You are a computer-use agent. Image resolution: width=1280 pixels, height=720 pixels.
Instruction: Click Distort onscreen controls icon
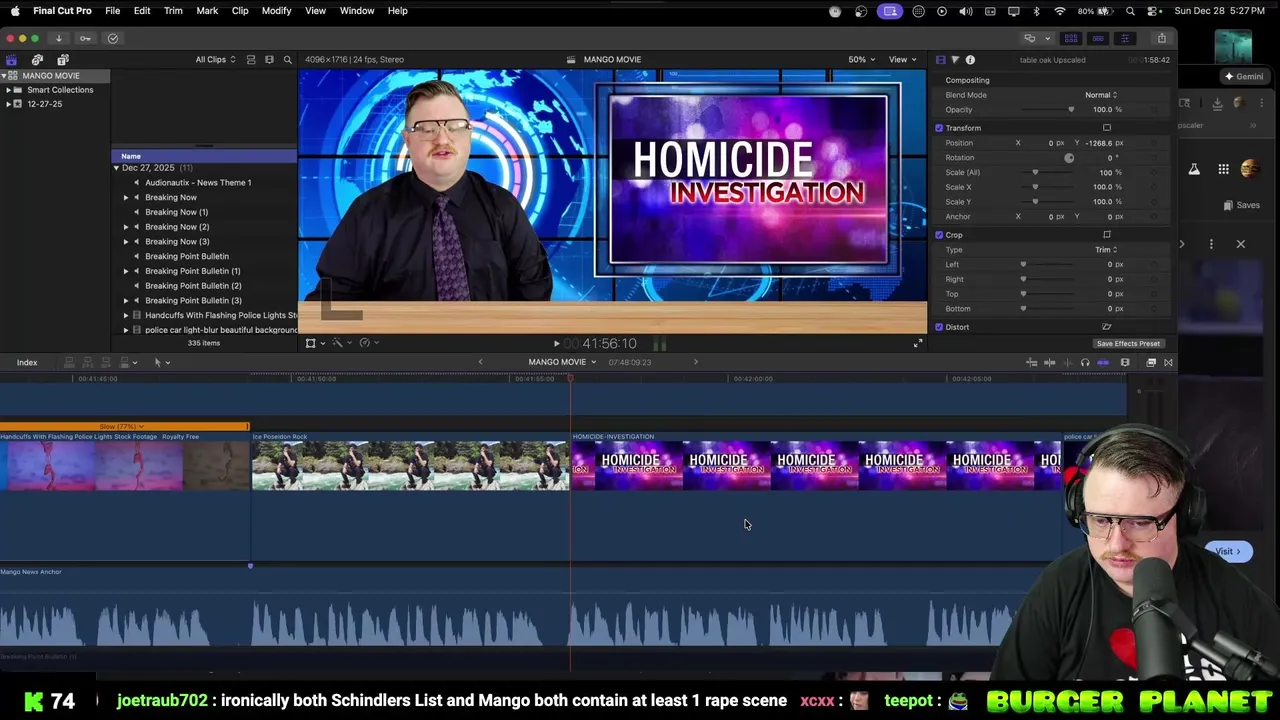[x=1106, y=327]
